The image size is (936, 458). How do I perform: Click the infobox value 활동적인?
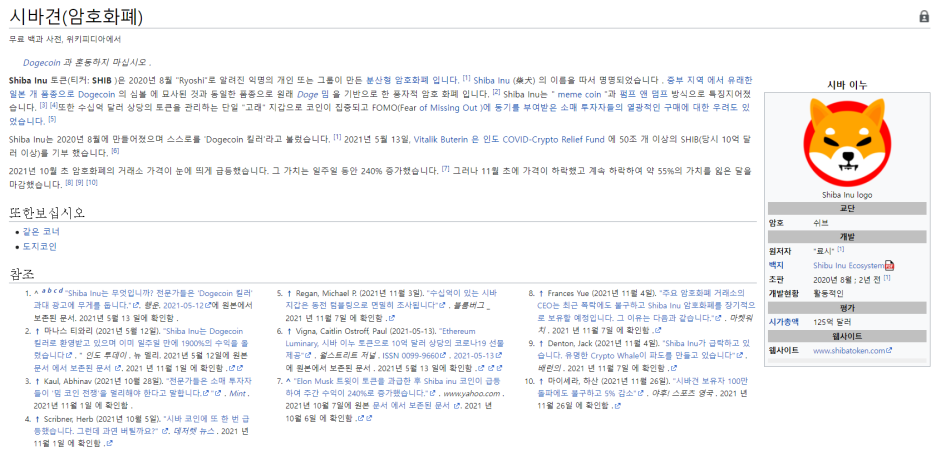827,293
